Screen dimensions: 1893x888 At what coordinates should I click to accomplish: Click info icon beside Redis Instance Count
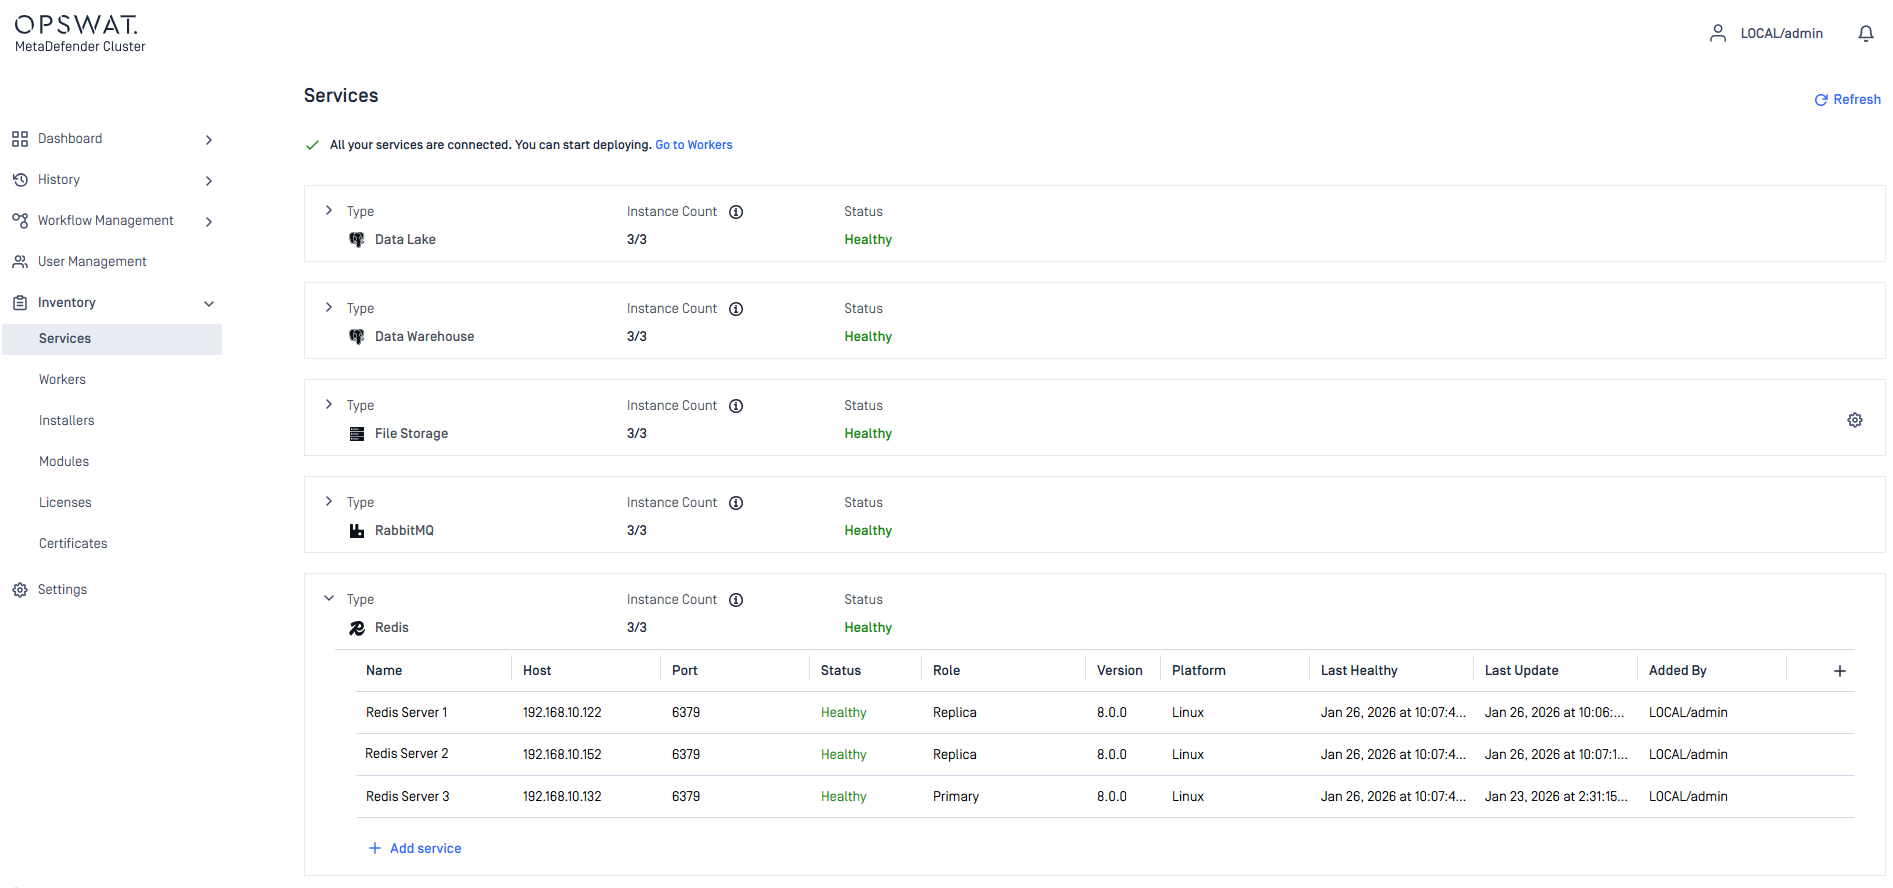pyautogui.click(x=736, y=600)
